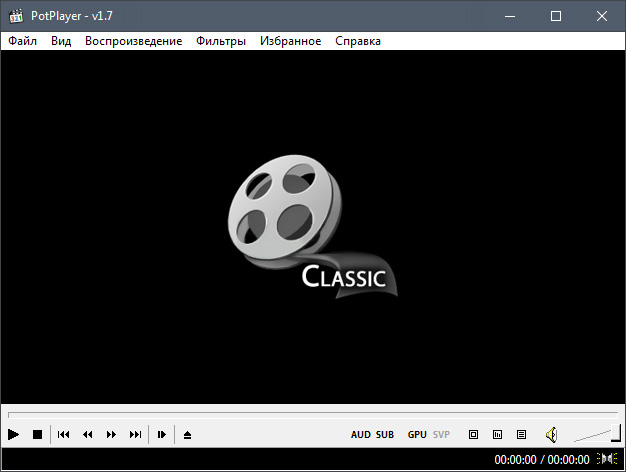Open the statistics info icon

click(497, 434)
